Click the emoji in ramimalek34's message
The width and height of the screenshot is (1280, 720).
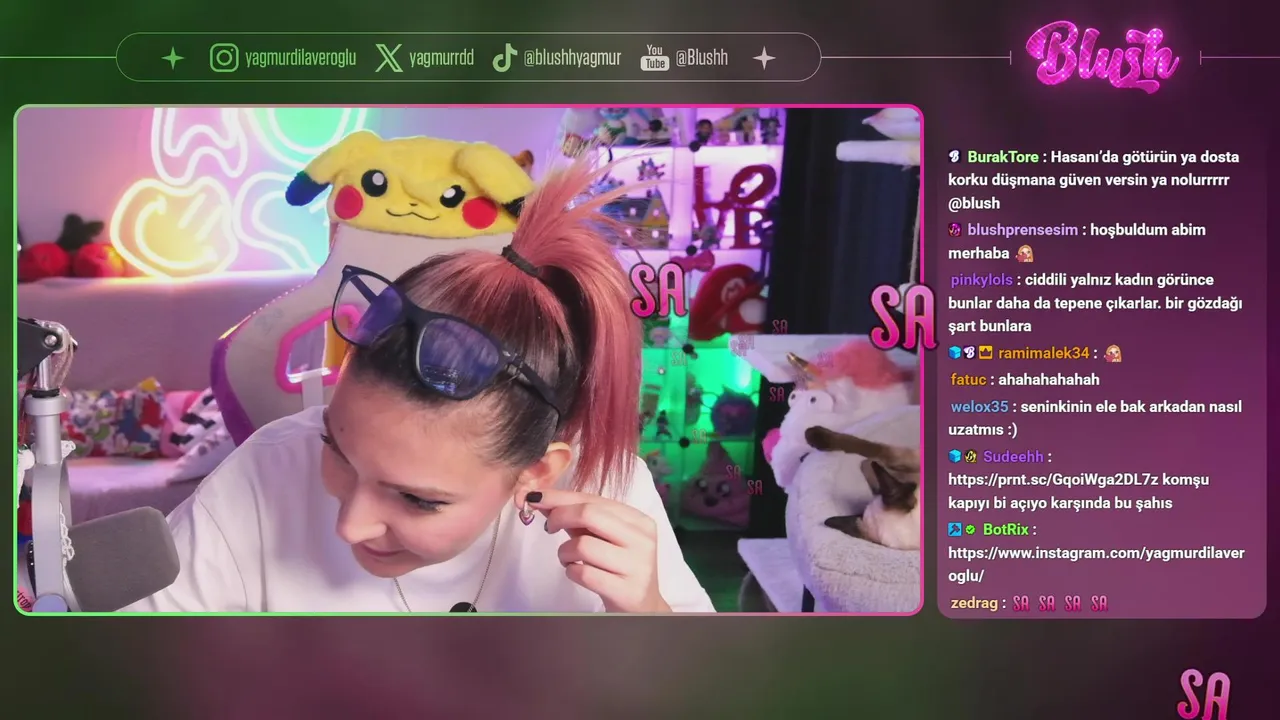click(1112, 353)
